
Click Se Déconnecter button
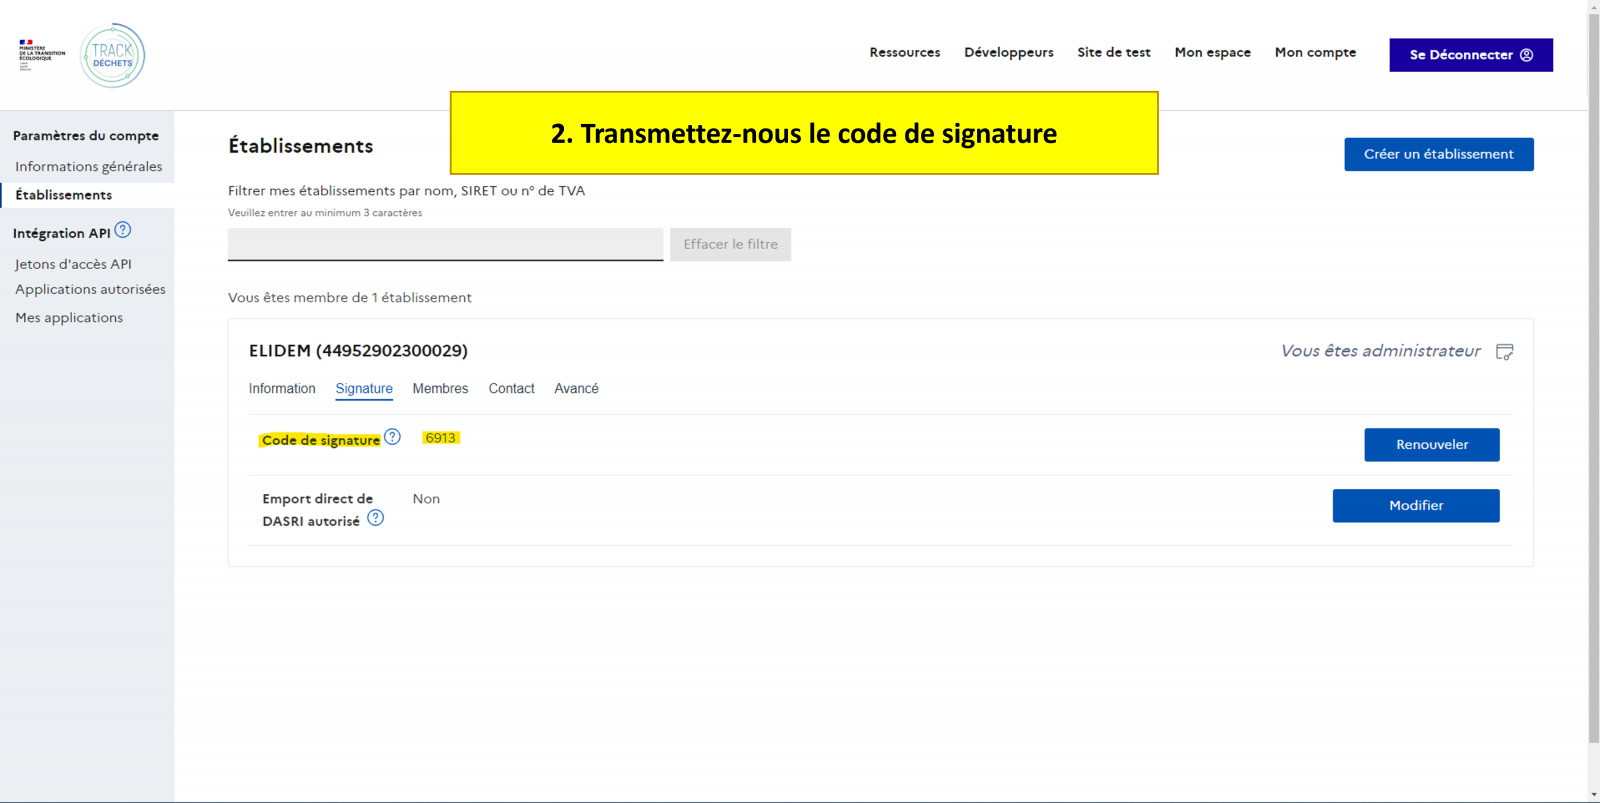[x=1470, y=55]
